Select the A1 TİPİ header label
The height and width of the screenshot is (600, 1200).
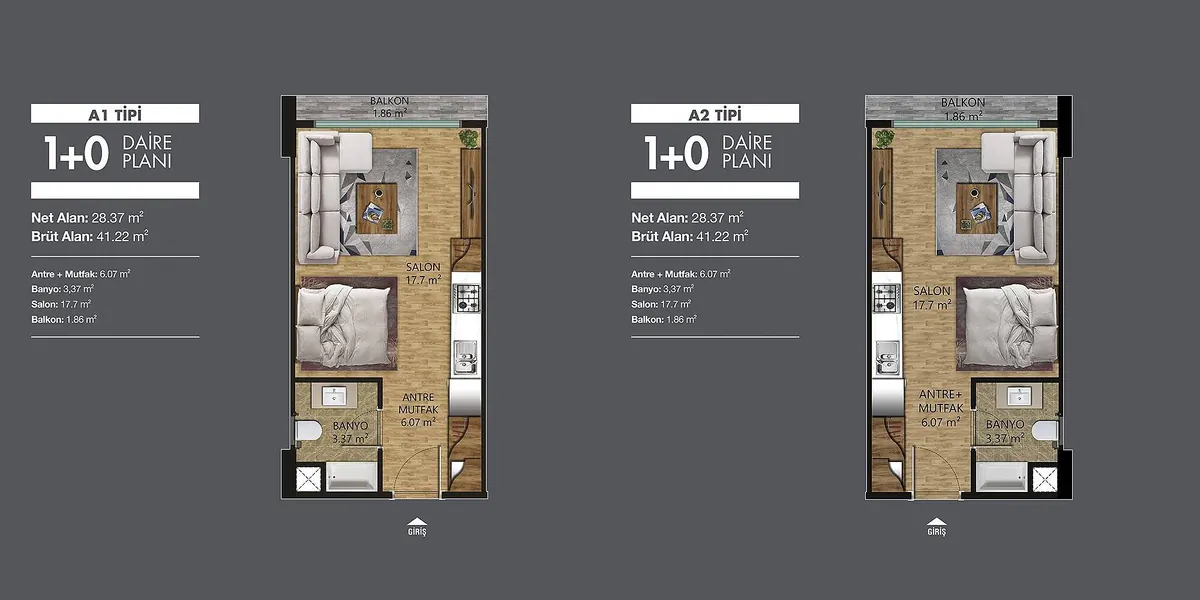coord(115,114)
